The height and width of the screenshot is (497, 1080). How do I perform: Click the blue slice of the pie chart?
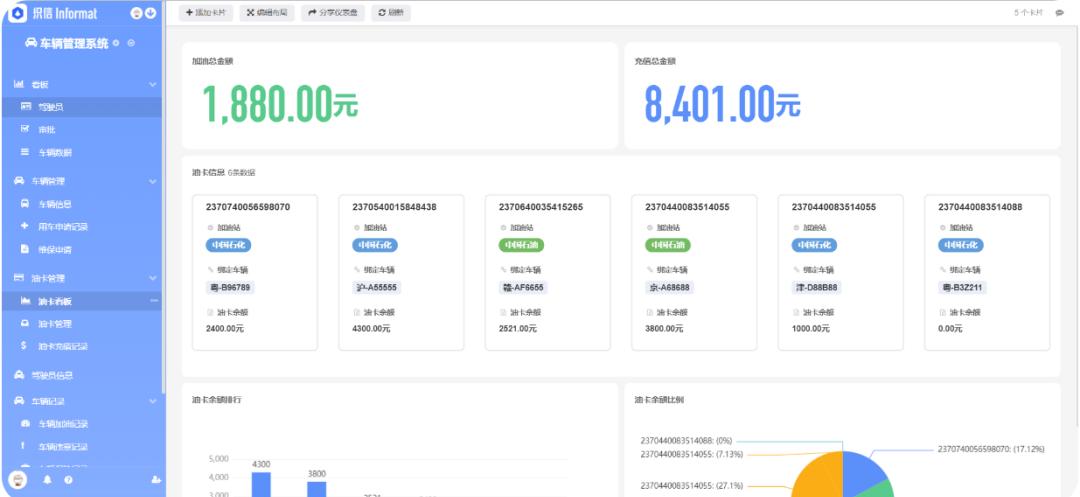click(x=861, y=471)
